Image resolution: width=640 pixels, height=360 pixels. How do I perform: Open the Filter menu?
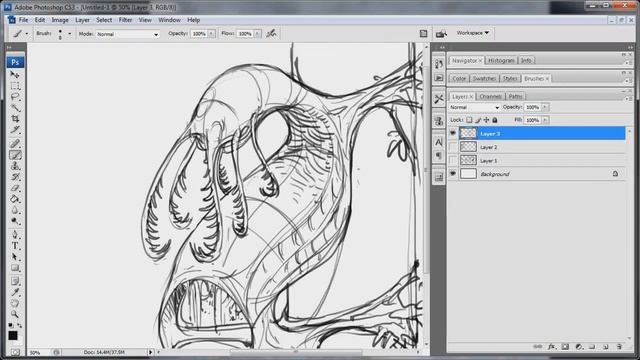click(x=125, y=20)
